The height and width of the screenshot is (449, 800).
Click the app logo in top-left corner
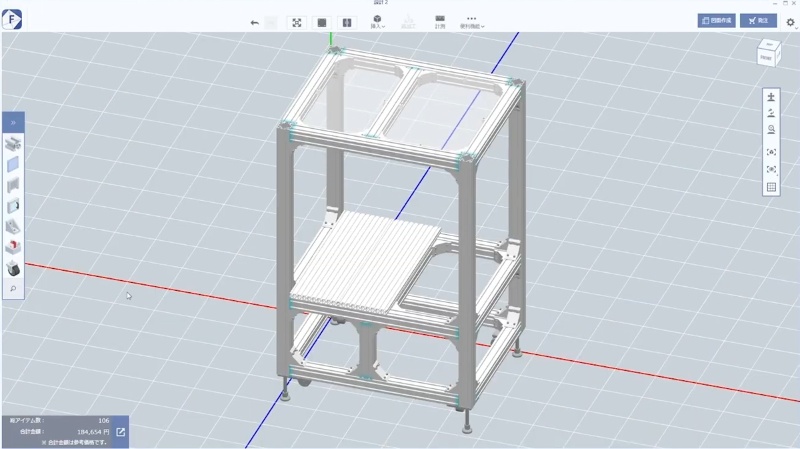[14, 18]
